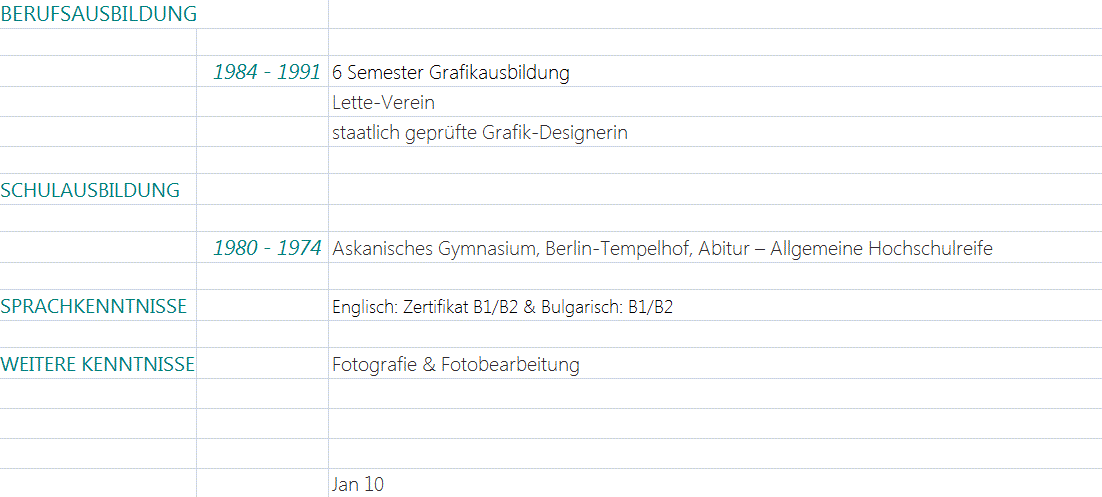Select the empty cell left of '1980 - 1974'

tap(98, 248)
